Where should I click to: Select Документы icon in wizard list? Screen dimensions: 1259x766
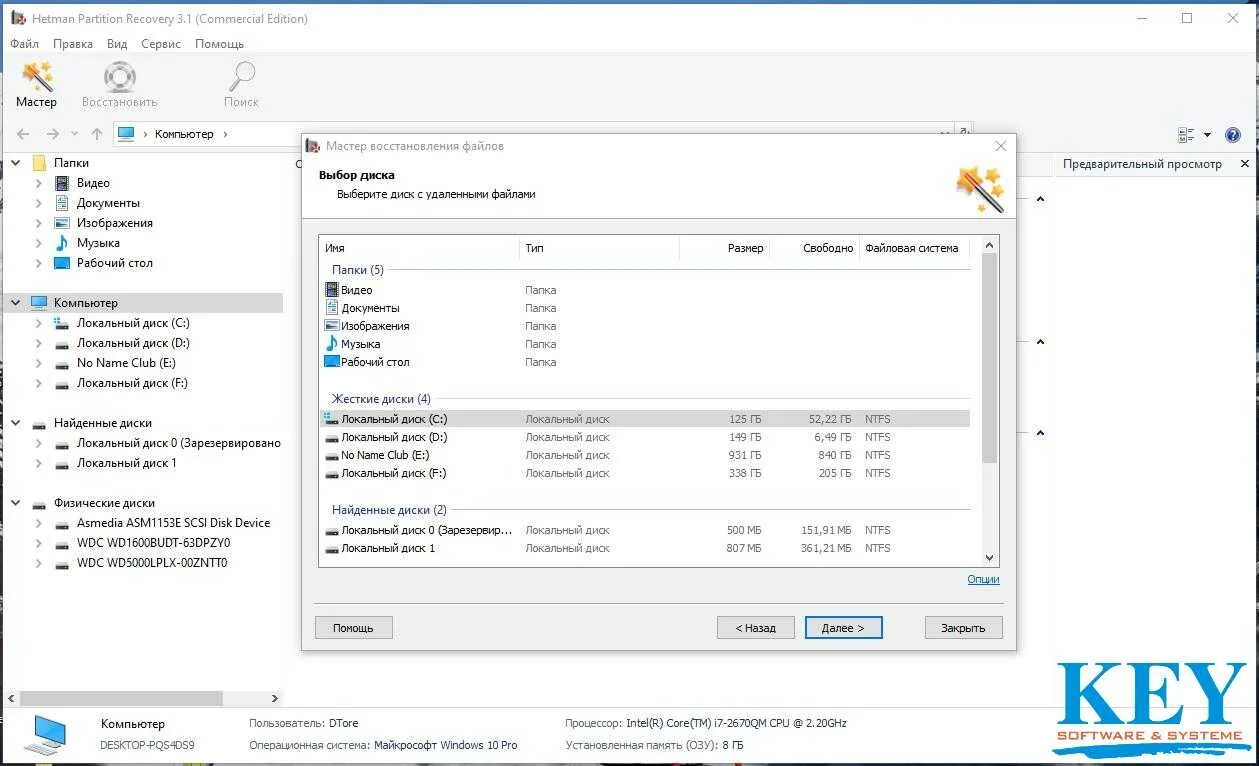(332, 308)
